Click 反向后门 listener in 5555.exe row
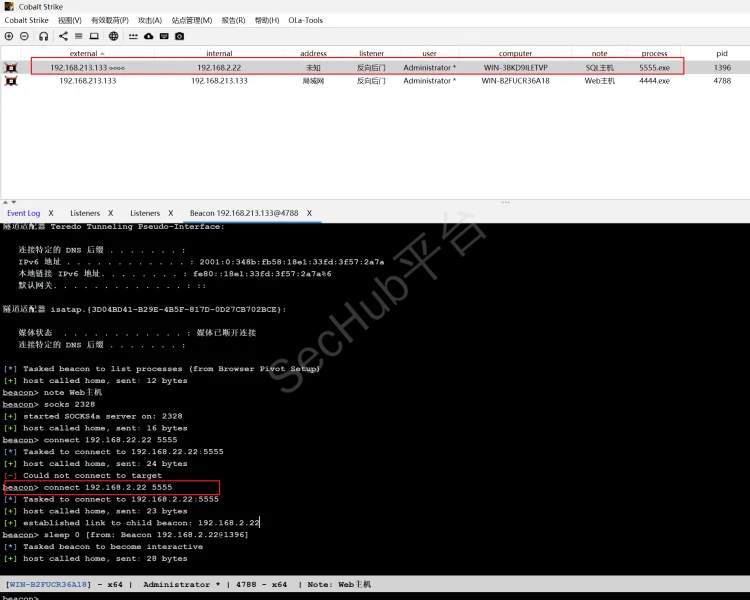The image size is (750, 600). tap(371, 67)
